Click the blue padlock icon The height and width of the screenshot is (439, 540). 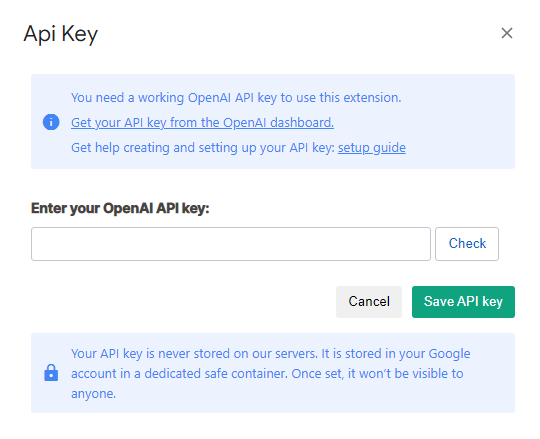51,373
